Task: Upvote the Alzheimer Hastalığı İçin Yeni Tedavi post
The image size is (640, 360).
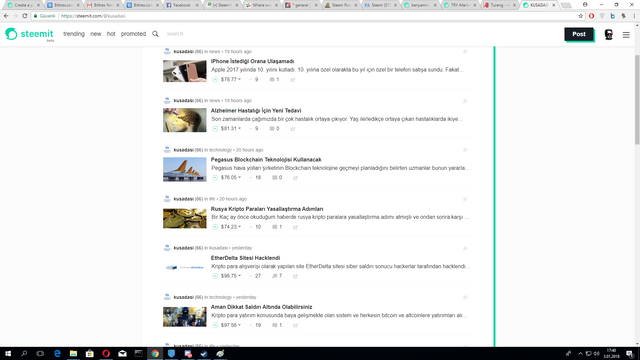Action: pyautogui.click(x=215, y=129)
